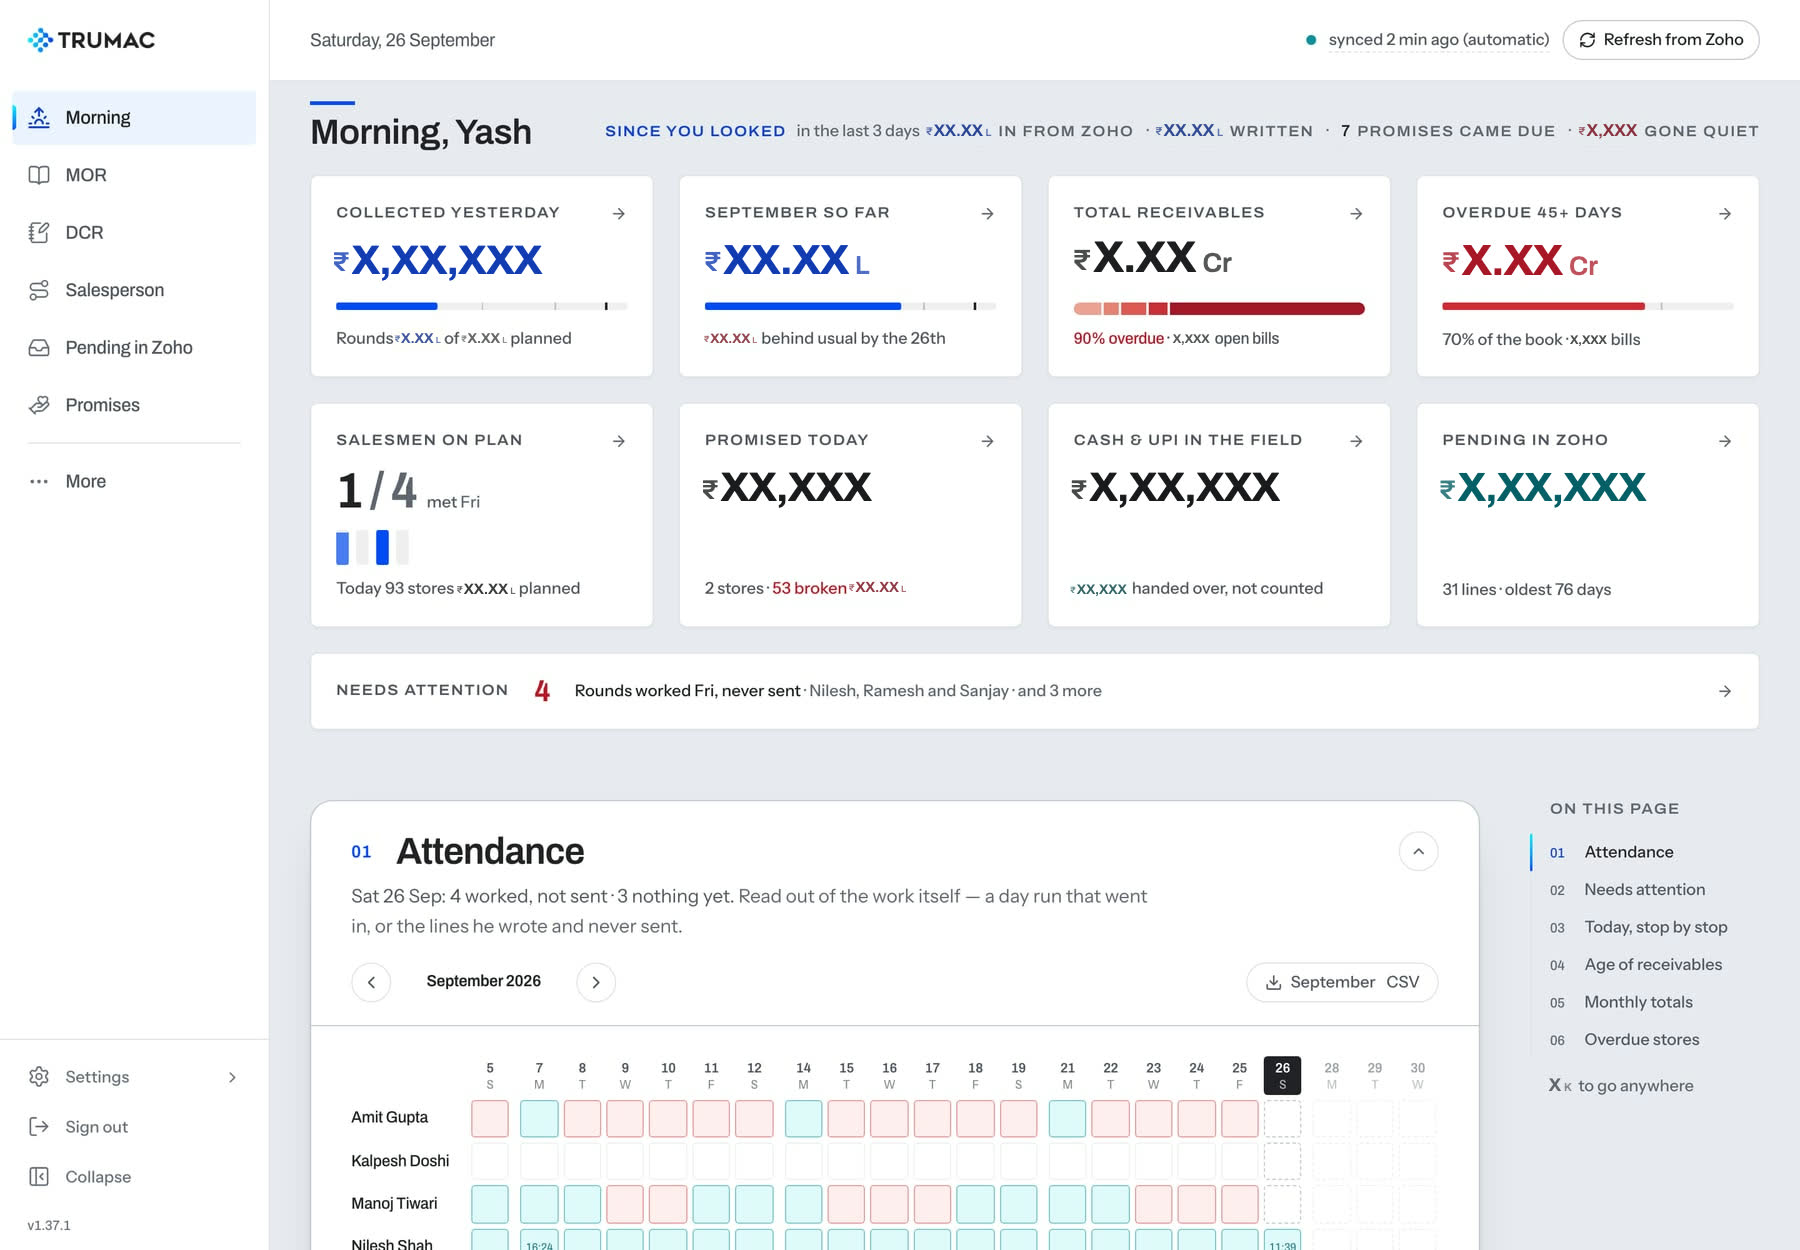
Task: Open Salesmen On Plan card arrow
Action: [619, 441]
